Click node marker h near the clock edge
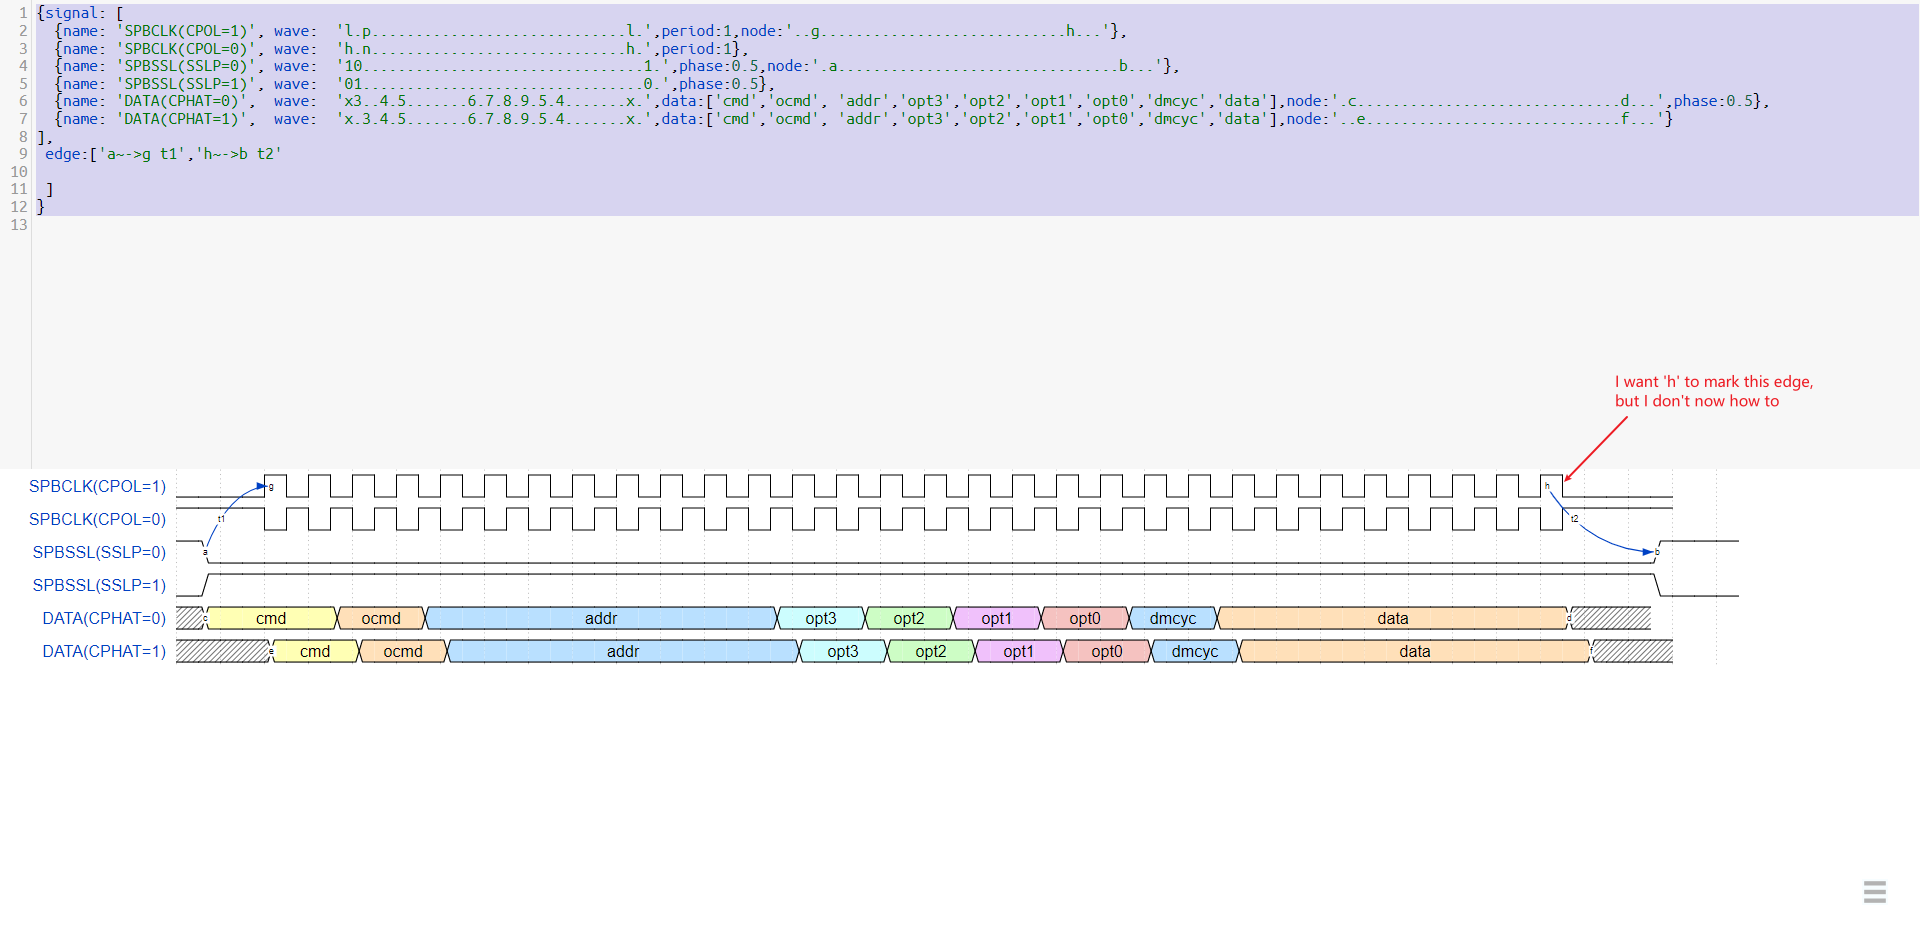The image size is (1920, 937). click(1547, 485)
